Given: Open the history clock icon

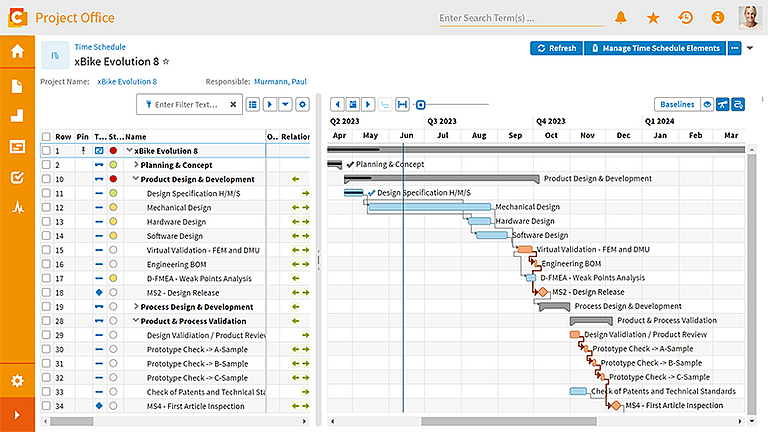Looking at the screenshot, I should [685, 18].
